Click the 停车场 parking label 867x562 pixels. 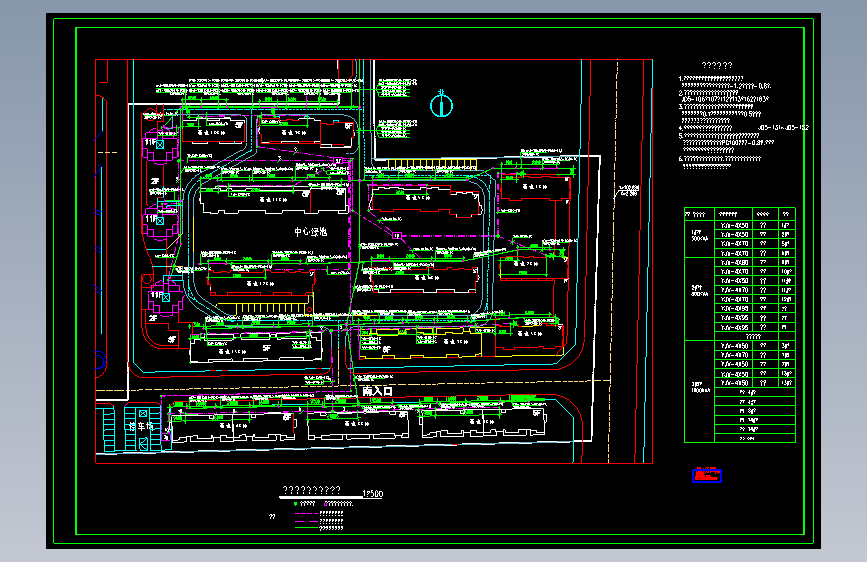tap(140, 426)
